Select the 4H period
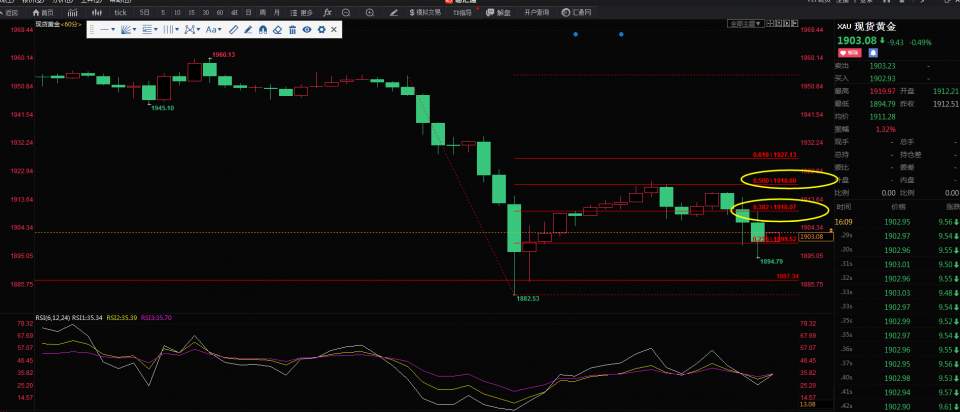The height and width of the screenshot is (412, 960). point(234,12)
